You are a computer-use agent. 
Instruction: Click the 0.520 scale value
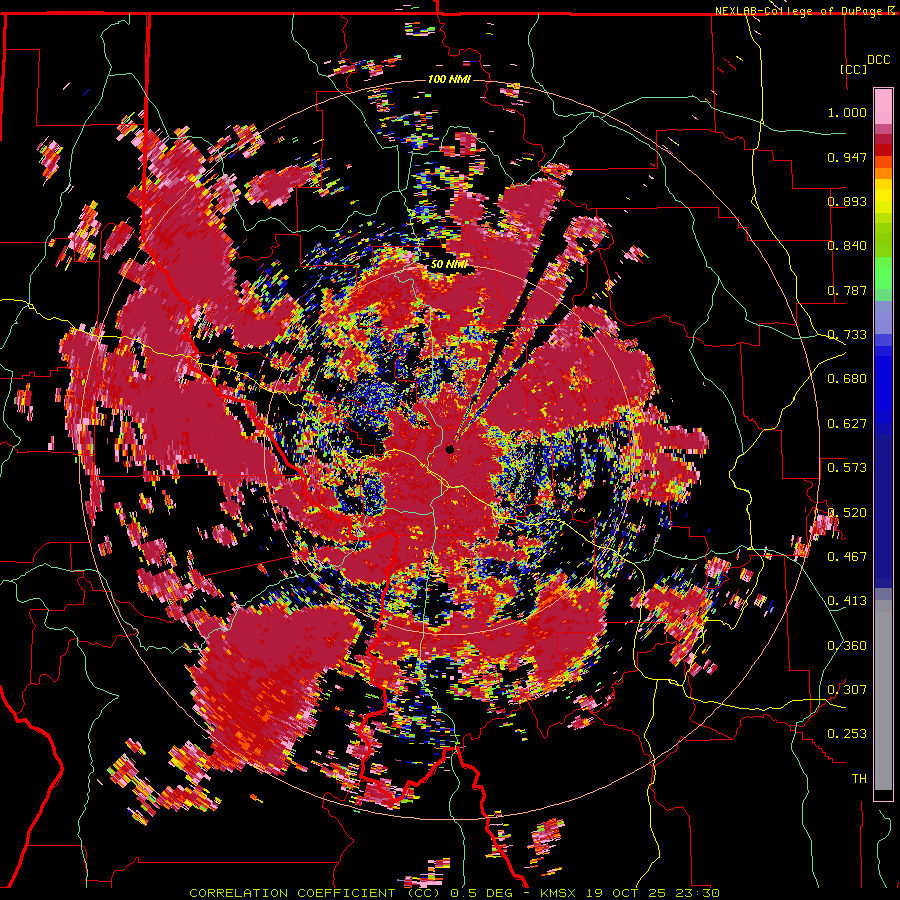(847, 512)
